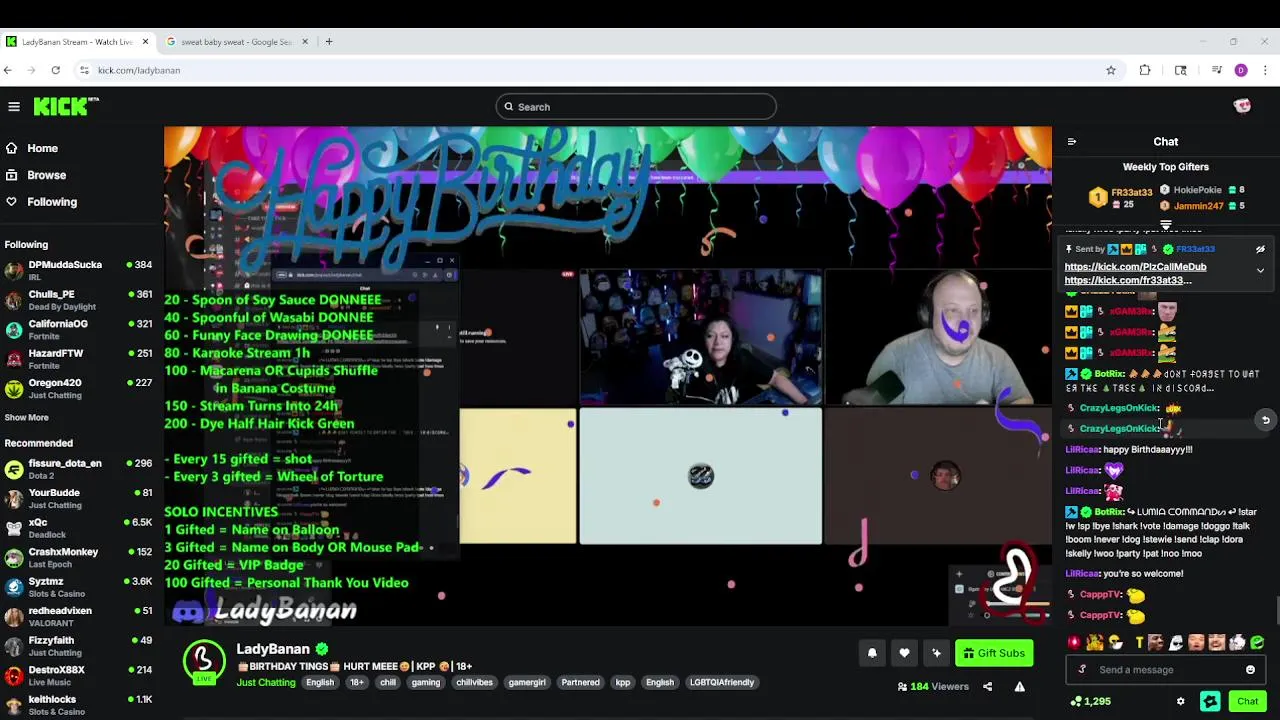Open the hamburger menu beside Kick logo

click(x=14, y=106)
